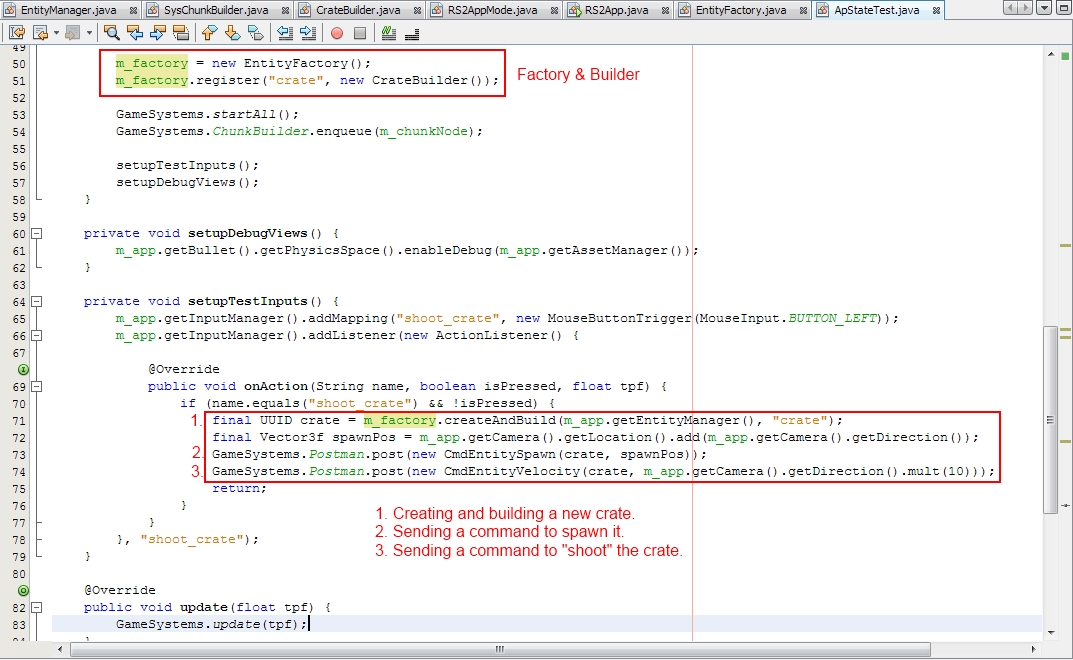Collapse the onAction method fold
Viewport: 1073px width, 660px height.
pyautogui.click(x=37, y=386)
